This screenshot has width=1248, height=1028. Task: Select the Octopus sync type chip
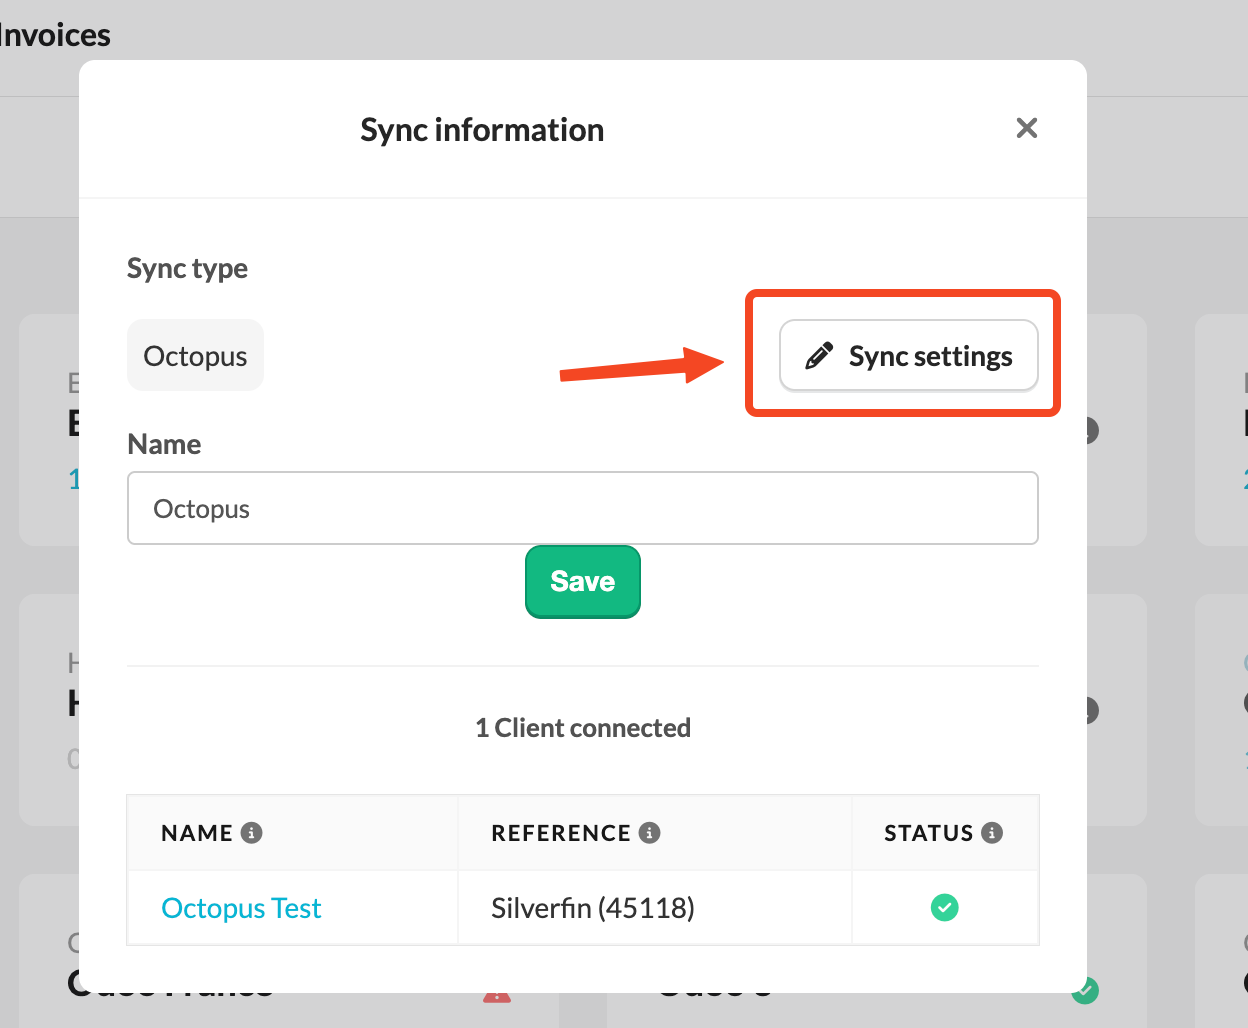[x=195, y=355]
